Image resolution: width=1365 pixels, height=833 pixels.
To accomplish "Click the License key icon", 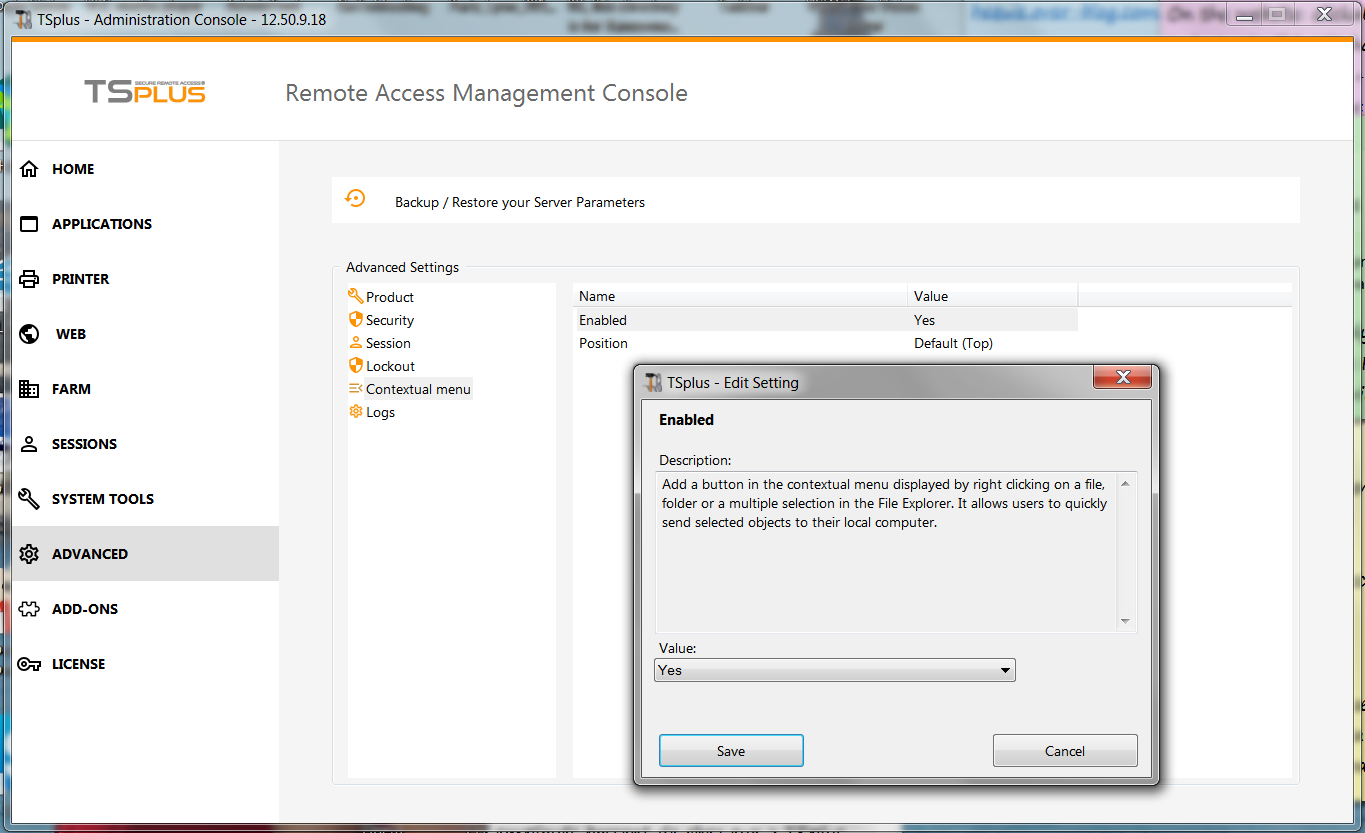I will click(30, 664).
